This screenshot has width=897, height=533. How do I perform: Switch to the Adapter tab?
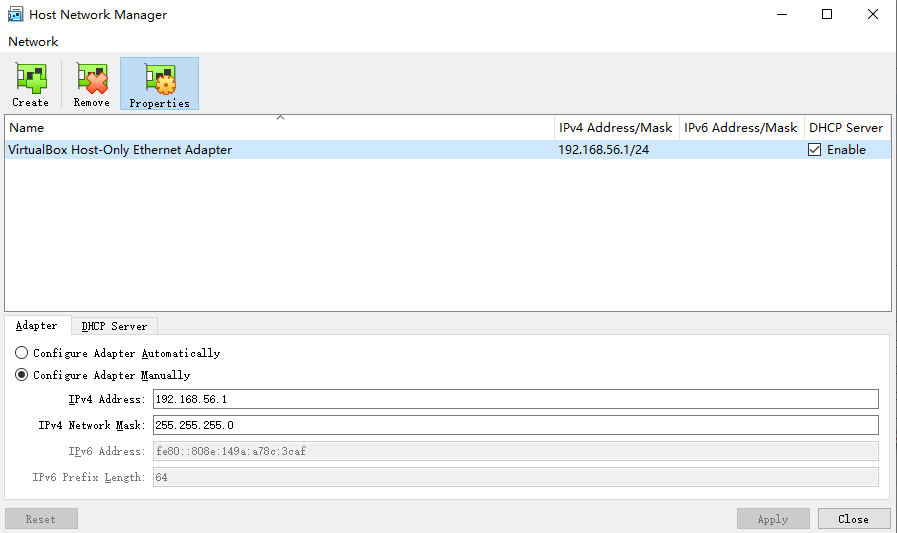(37, 325)
